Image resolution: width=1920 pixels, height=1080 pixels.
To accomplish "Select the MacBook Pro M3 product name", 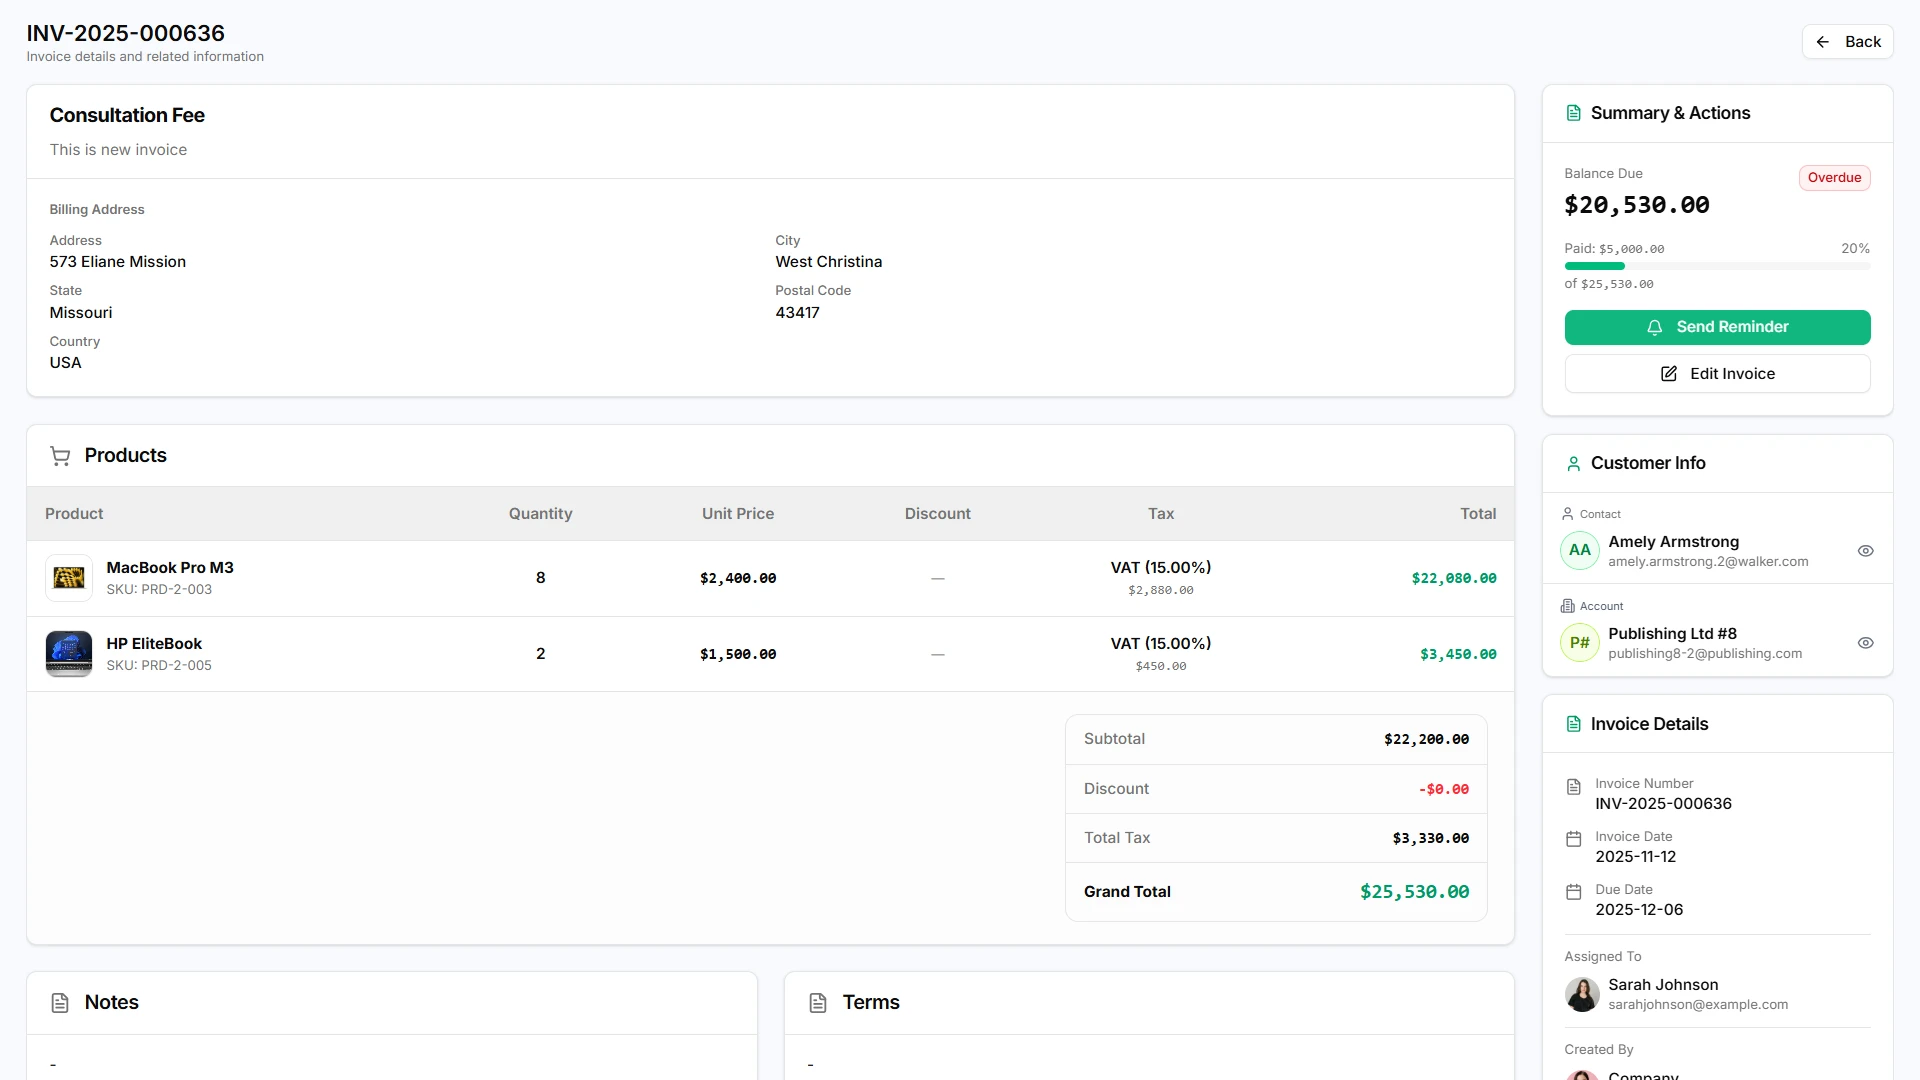I will [x=170, y=568].
